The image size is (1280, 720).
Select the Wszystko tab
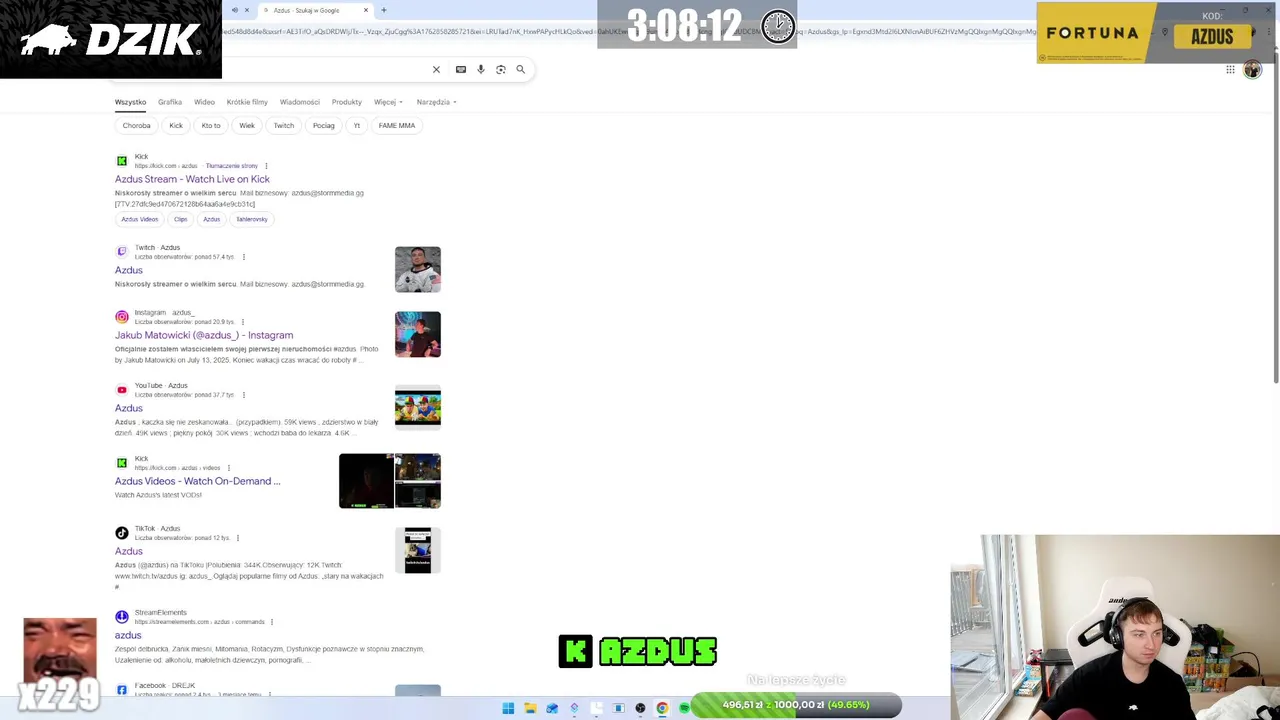[x=130, y=102]
